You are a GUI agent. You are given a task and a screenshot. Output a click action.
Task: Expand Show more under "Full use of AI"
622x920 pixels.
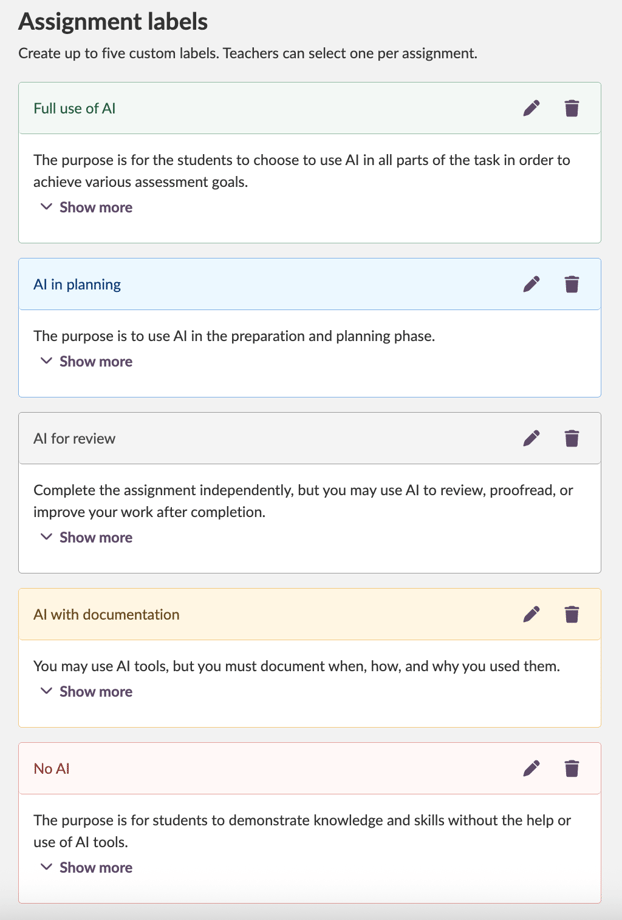86,207
